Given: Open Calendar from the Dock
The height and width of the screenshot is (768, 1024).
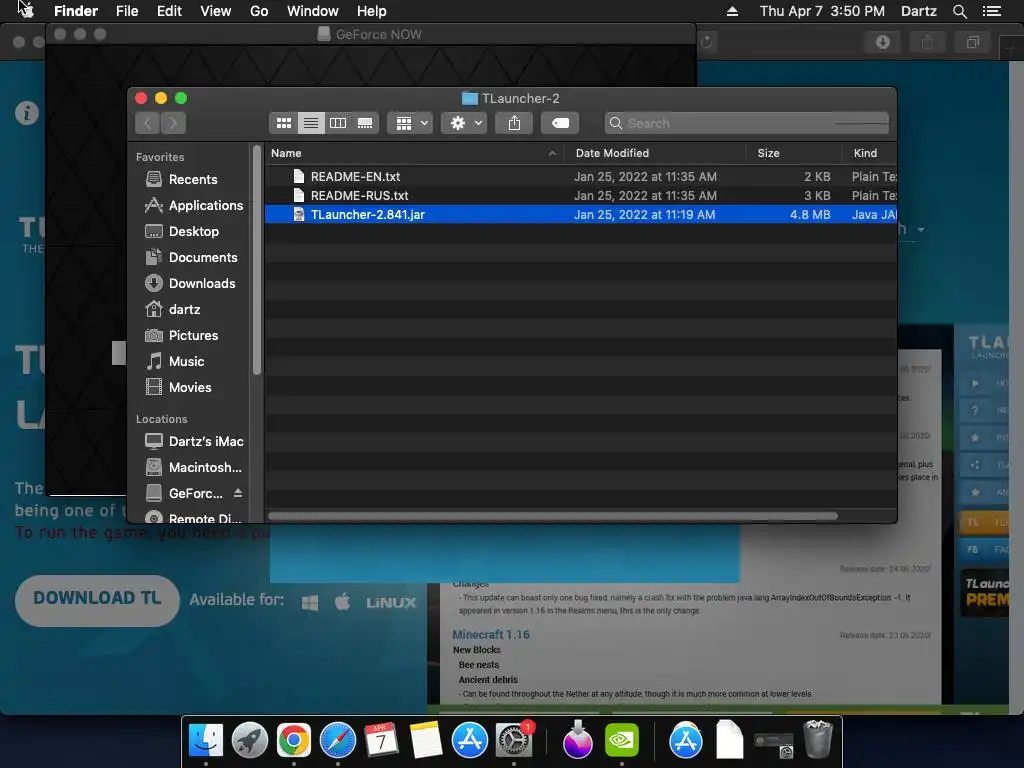Looking at the screenshot, I should [x=381, y=741].
